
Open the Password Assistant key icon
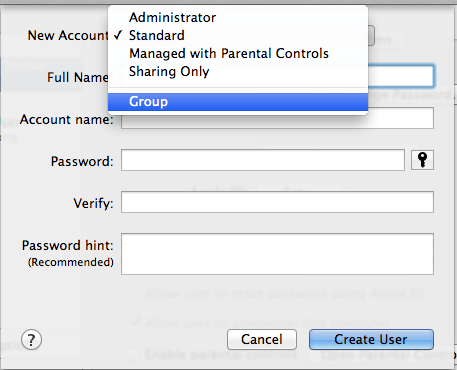[422, 160]
